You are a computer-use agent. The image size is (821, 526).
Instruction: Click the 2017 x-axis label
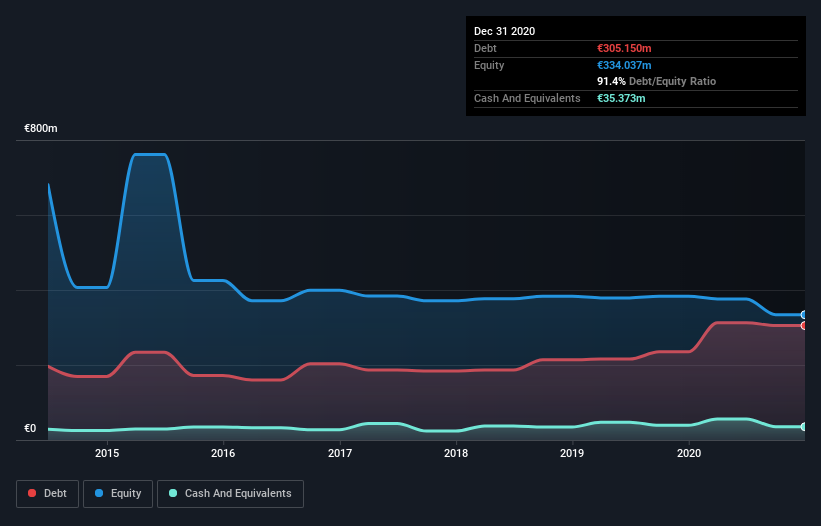pyautogui.click(x=340, y=453)
